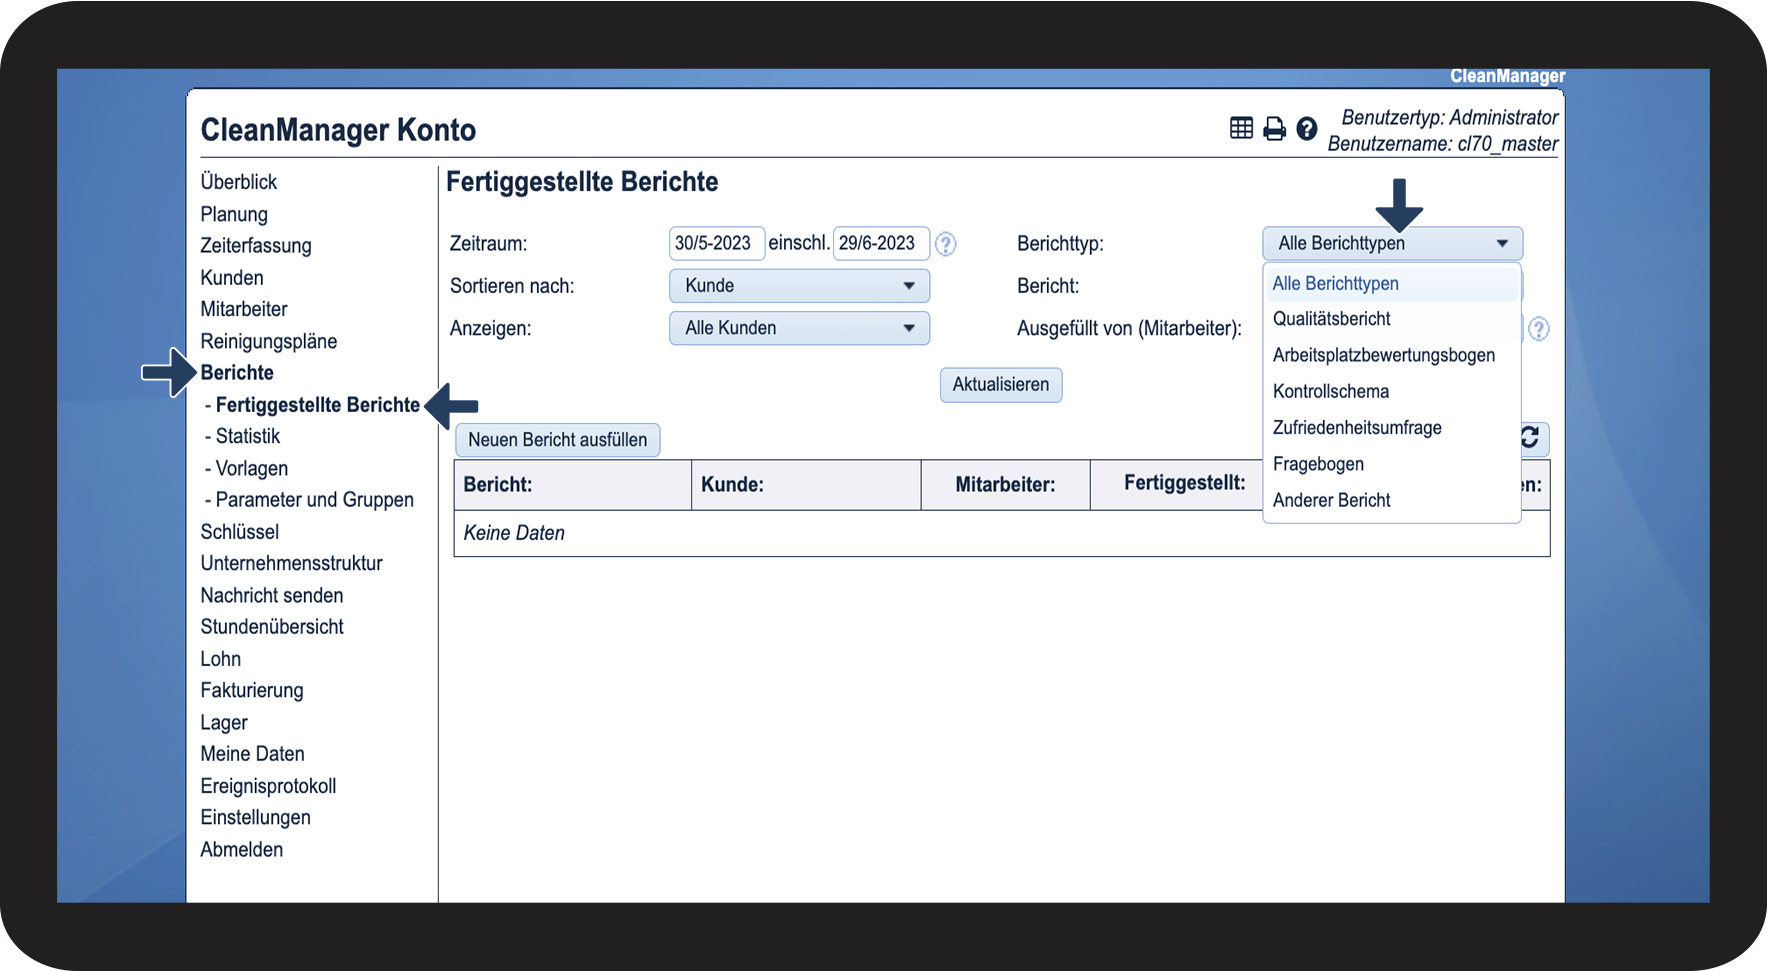Click the Kunde: column header
The width and height of the screenshot is (1767, 971).
[x=806, y=485]
